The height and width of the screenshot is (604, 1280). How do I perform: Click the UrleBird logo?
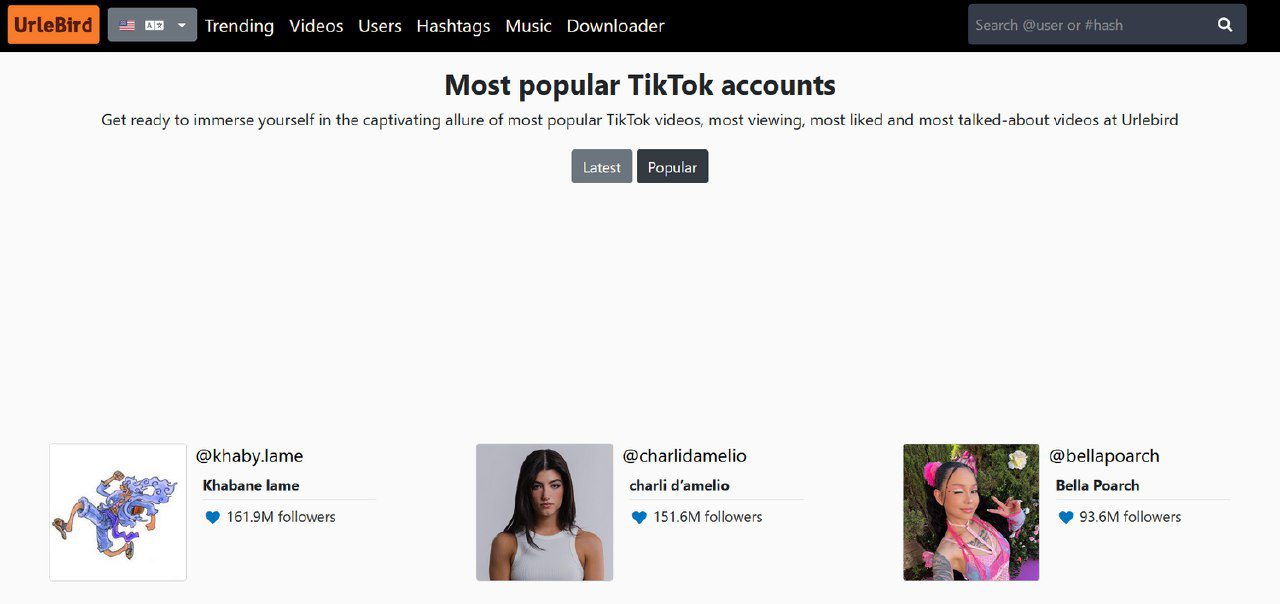[x=54, y=25]
